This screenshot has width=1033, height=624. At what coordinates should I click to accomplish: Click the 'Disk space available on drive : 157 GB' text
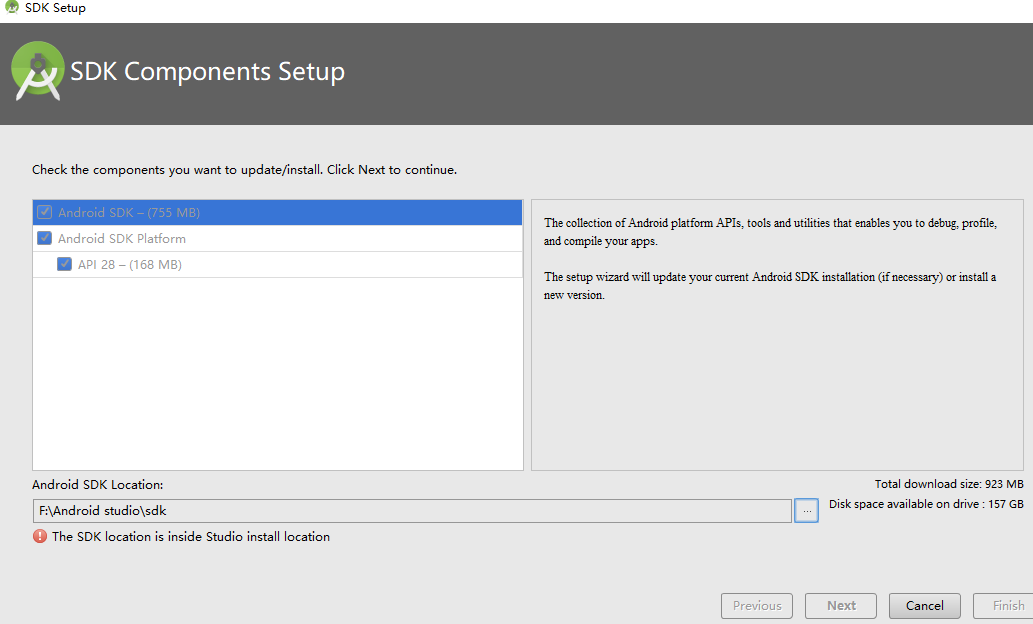pyautogui.click(x=926, y=504)
